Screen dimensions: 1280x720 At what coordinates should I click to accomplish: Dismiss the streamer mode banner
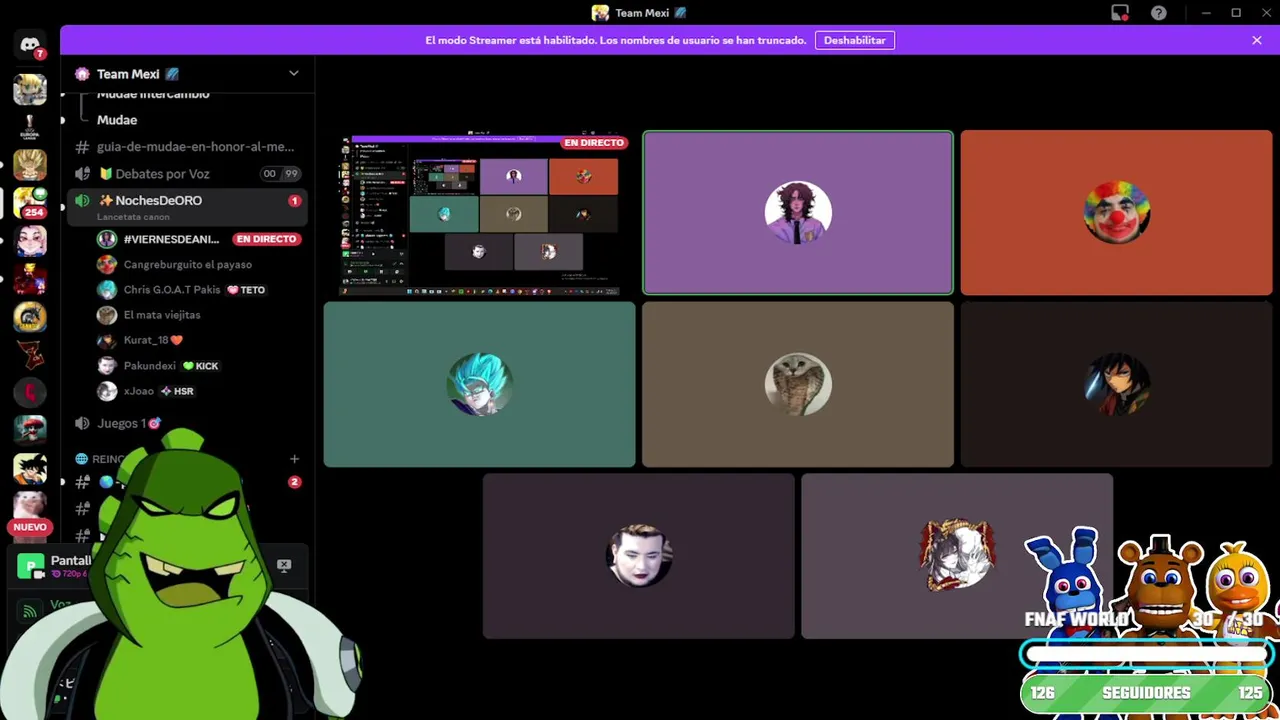[x=1257, y=40]
